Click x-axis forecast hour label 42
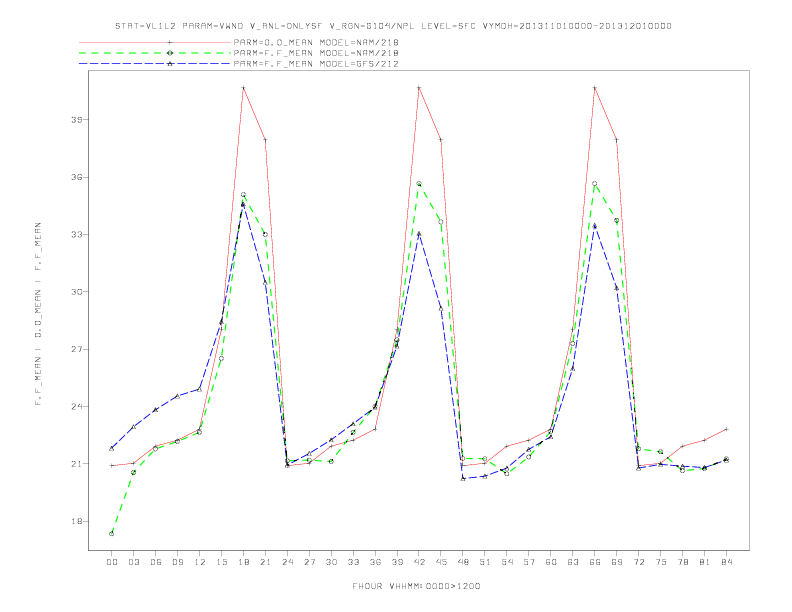The height and width of the screenshot is (612, 792). [x=419, y=562]
